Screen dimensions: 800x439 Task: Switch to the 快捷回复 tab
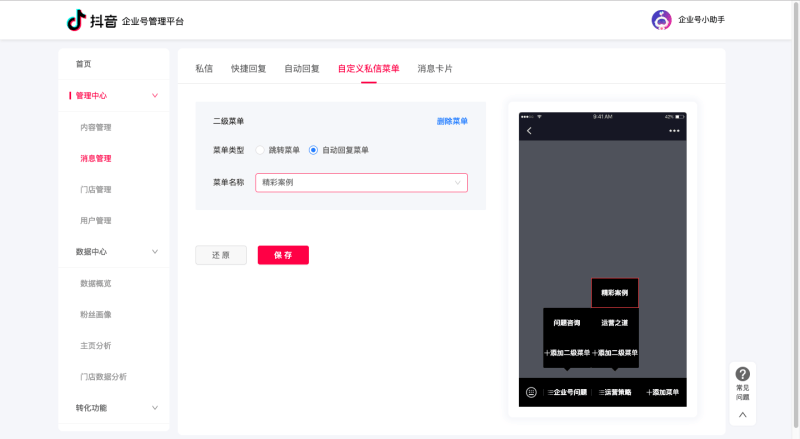tap(248, 68)
